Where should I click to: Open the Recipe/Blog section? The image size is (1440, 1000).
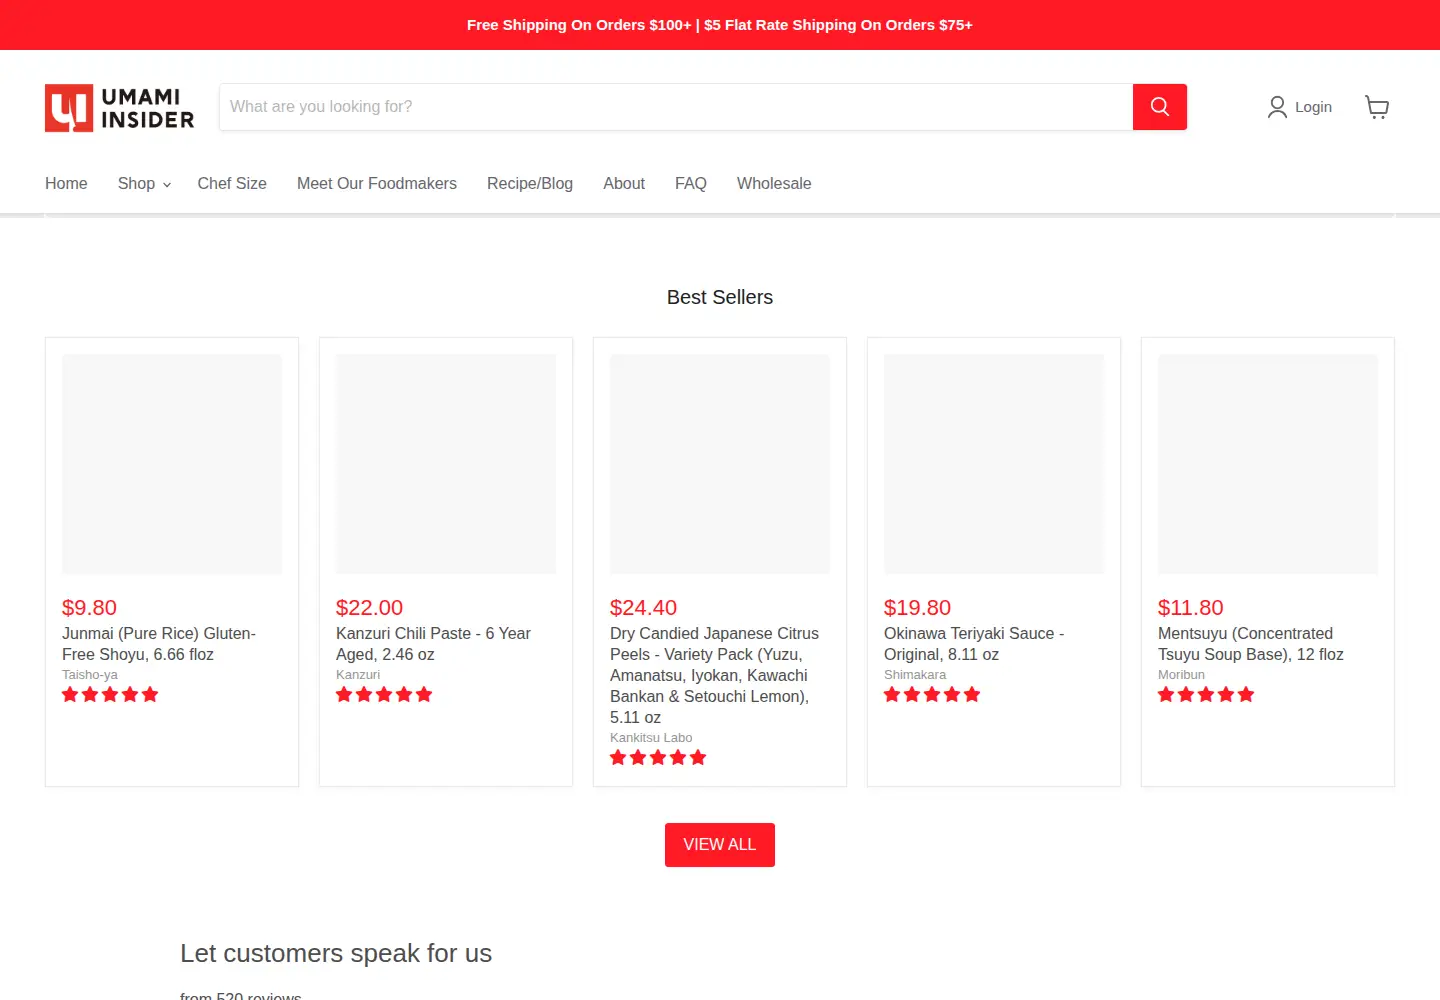point(530,184)
